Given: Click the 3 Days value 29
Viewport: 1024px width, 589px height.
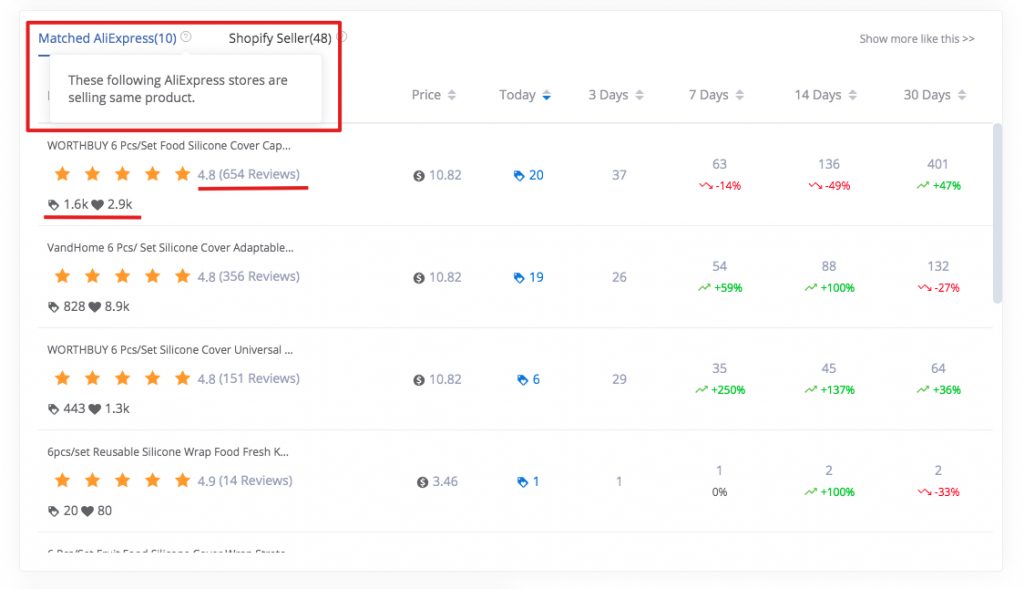Looking at the screenshot, I should 619,379.
